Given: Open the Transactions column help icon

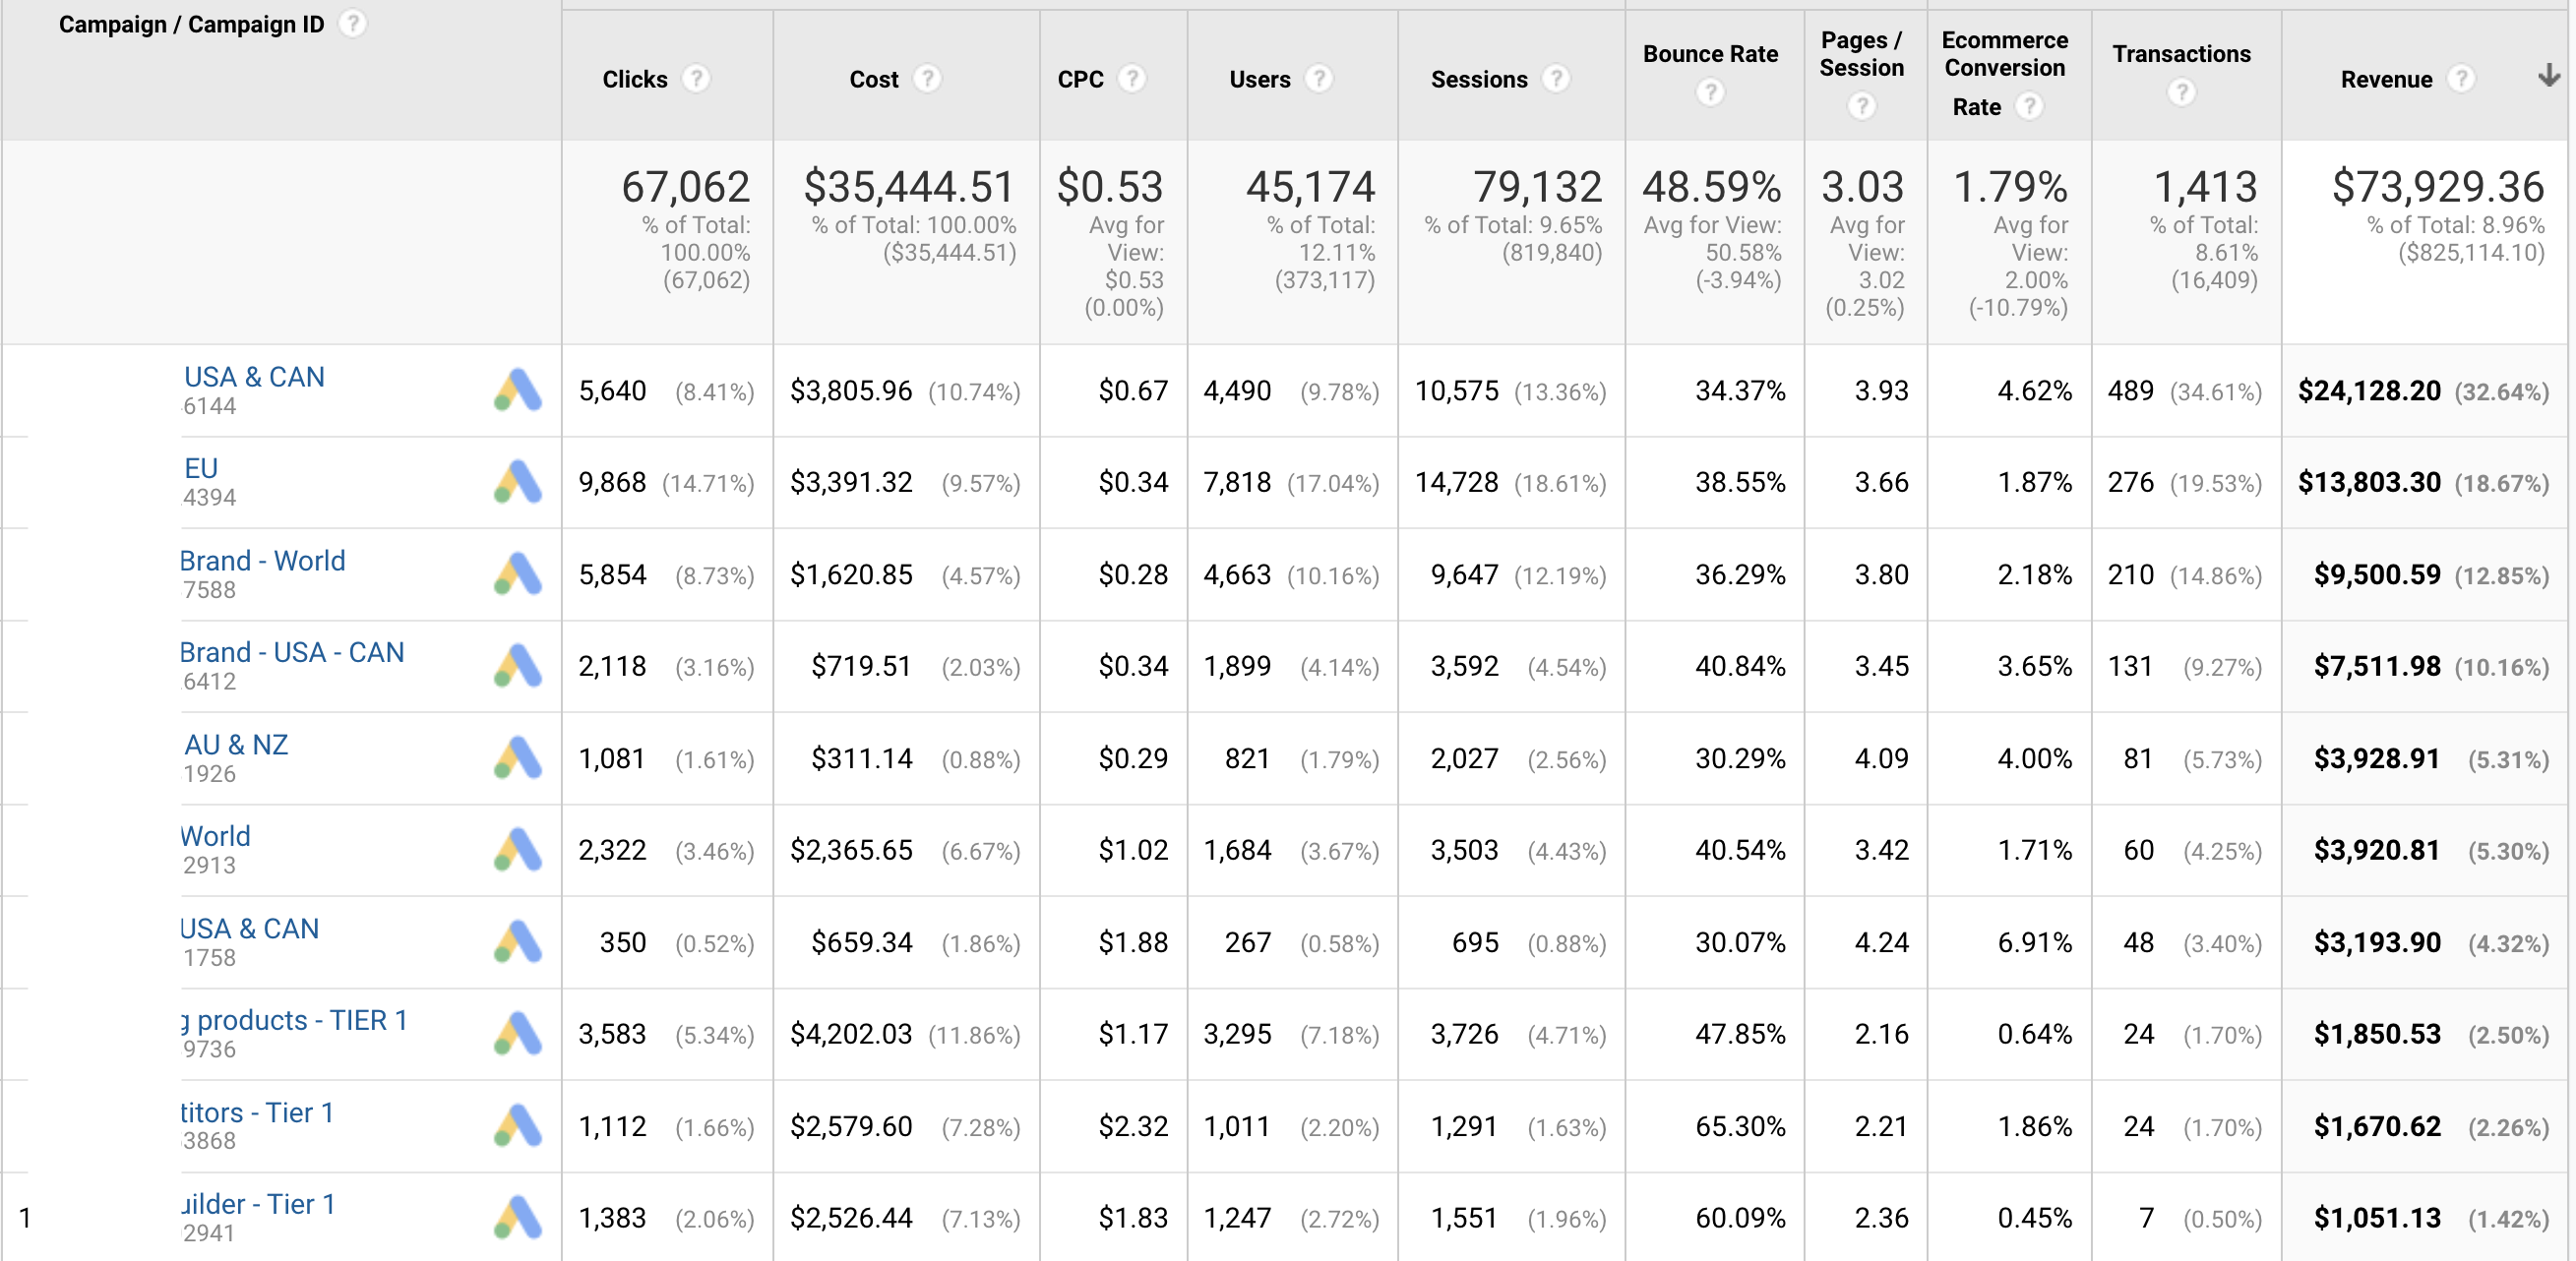Looking at the screenshot, I should [x=2181, y=92].
